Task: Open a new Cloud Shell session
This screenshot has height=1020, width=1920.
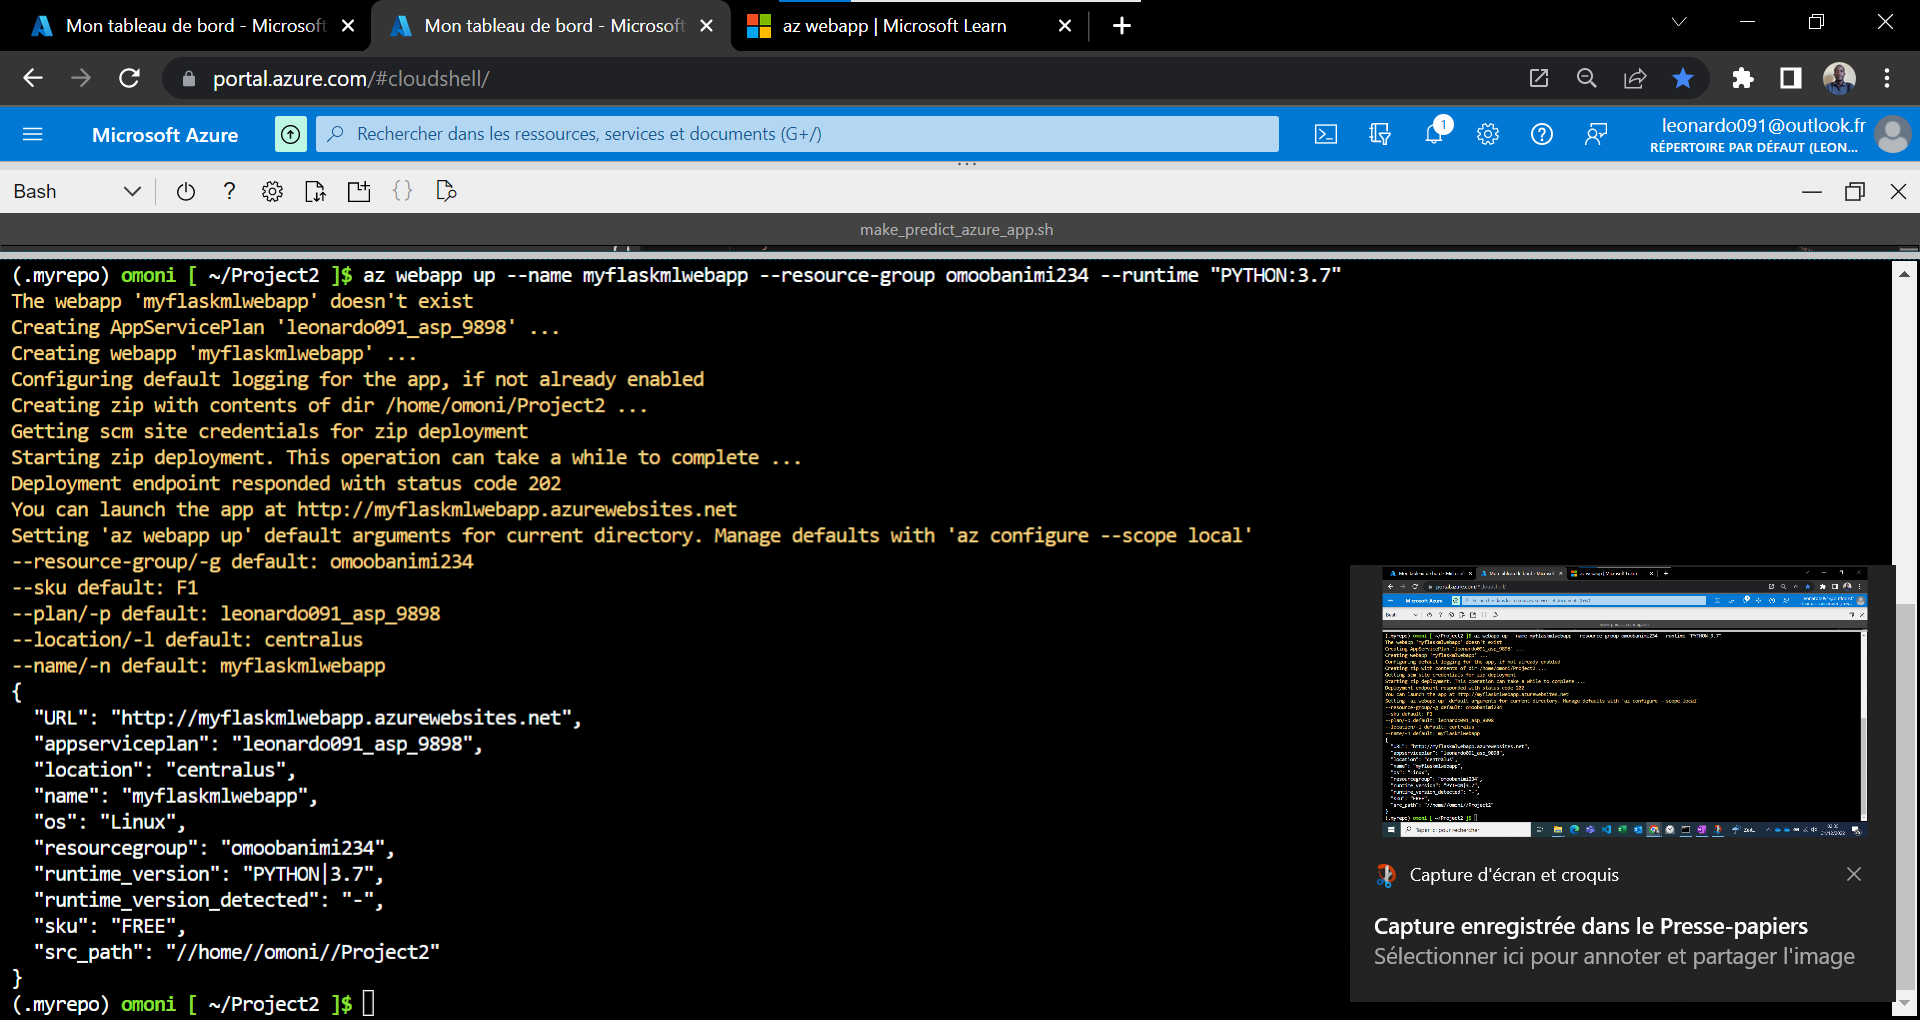Action: click(359, 191)
